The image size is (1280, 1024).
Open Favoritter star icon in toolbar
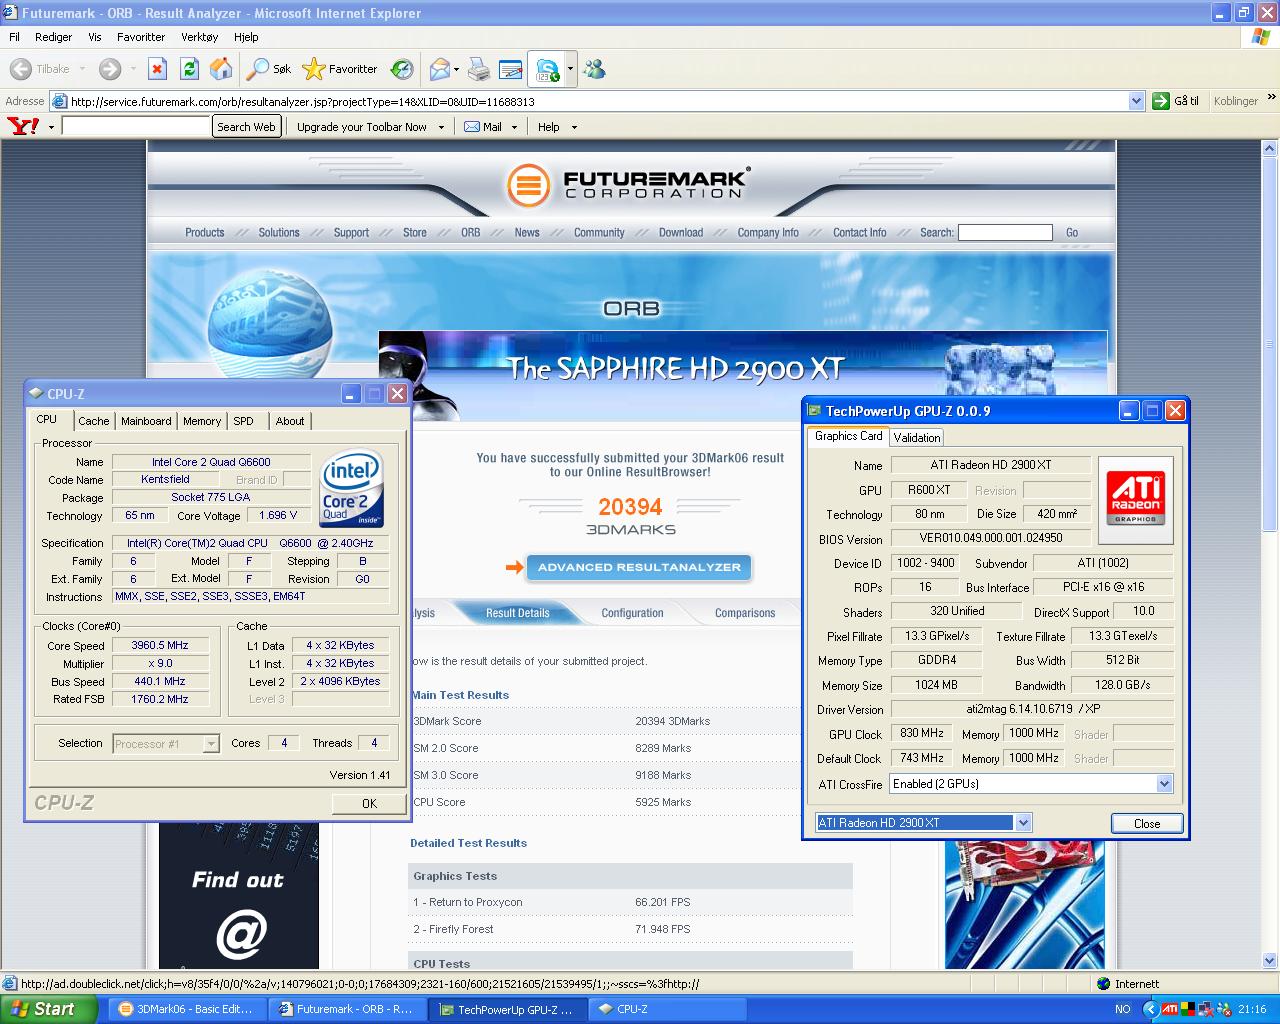pos(313,69)
